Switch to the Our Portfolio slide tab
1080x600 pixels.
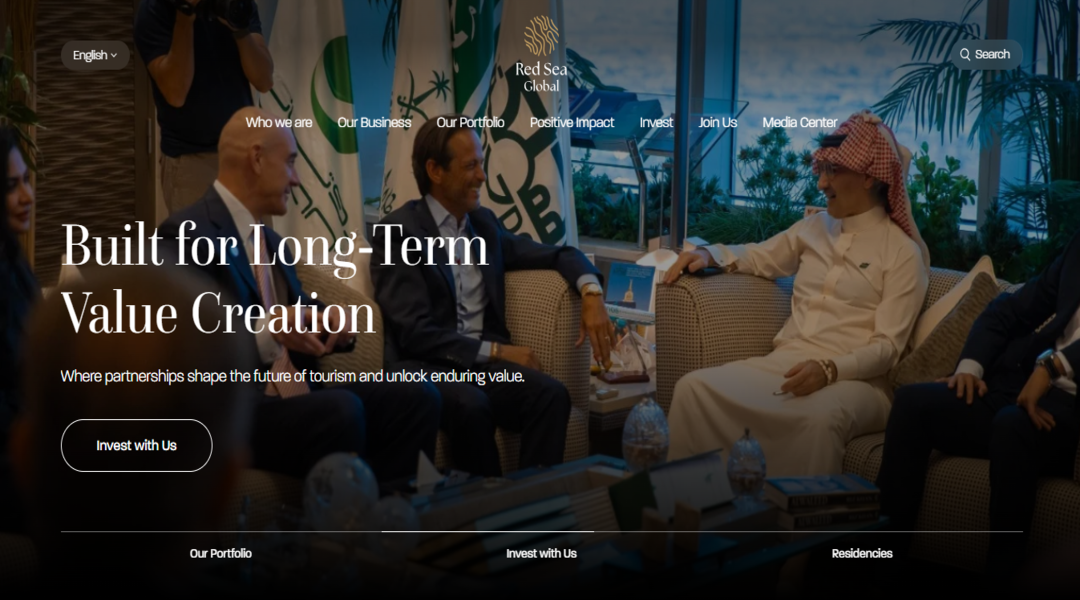pos(220,553)
